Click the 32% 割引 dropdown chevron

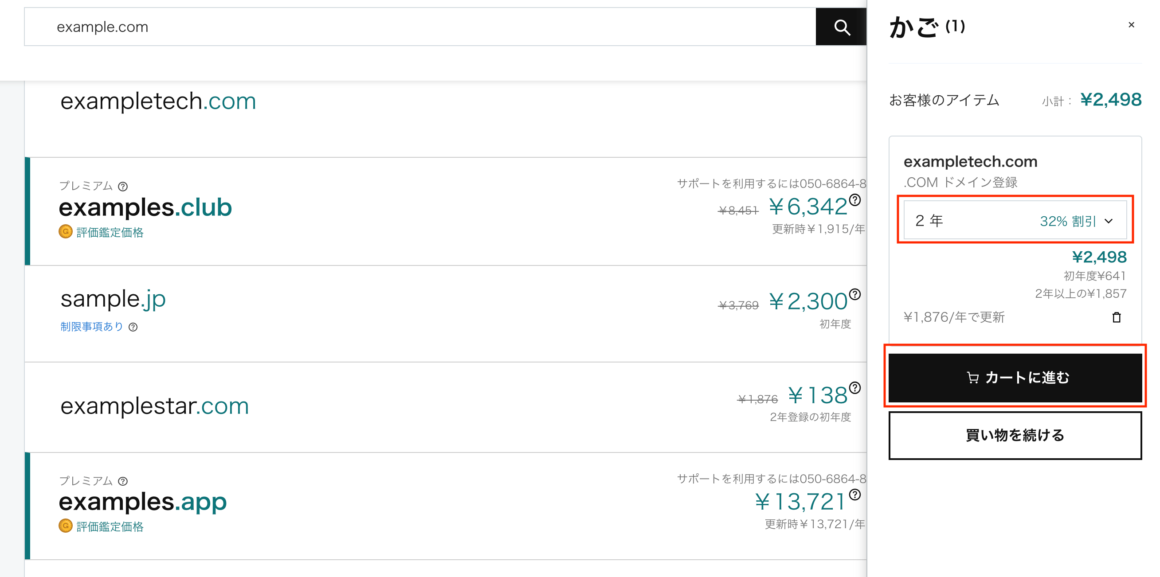click(x=1108, y=221)
